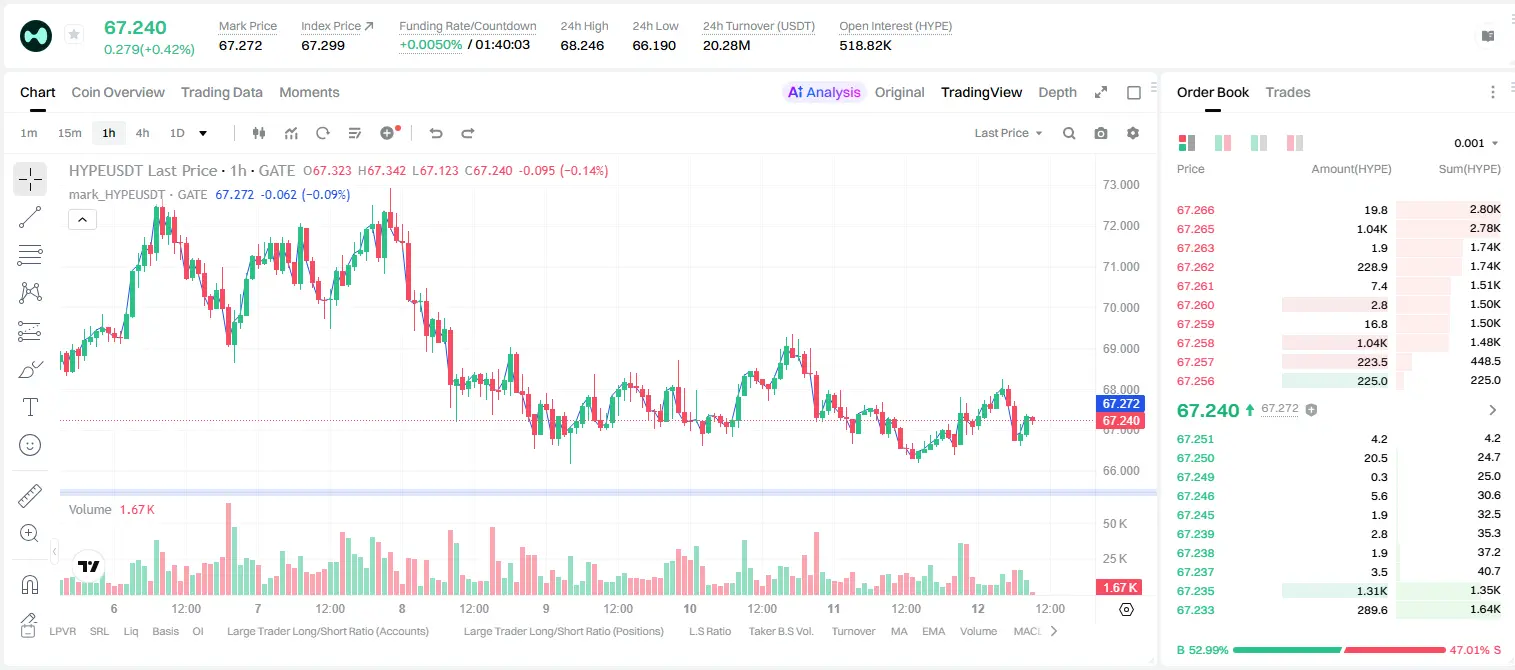Viewport: 1515px width, 670px height.
Task: Open the Last Price dropdown
Action: coord(1008,133)
